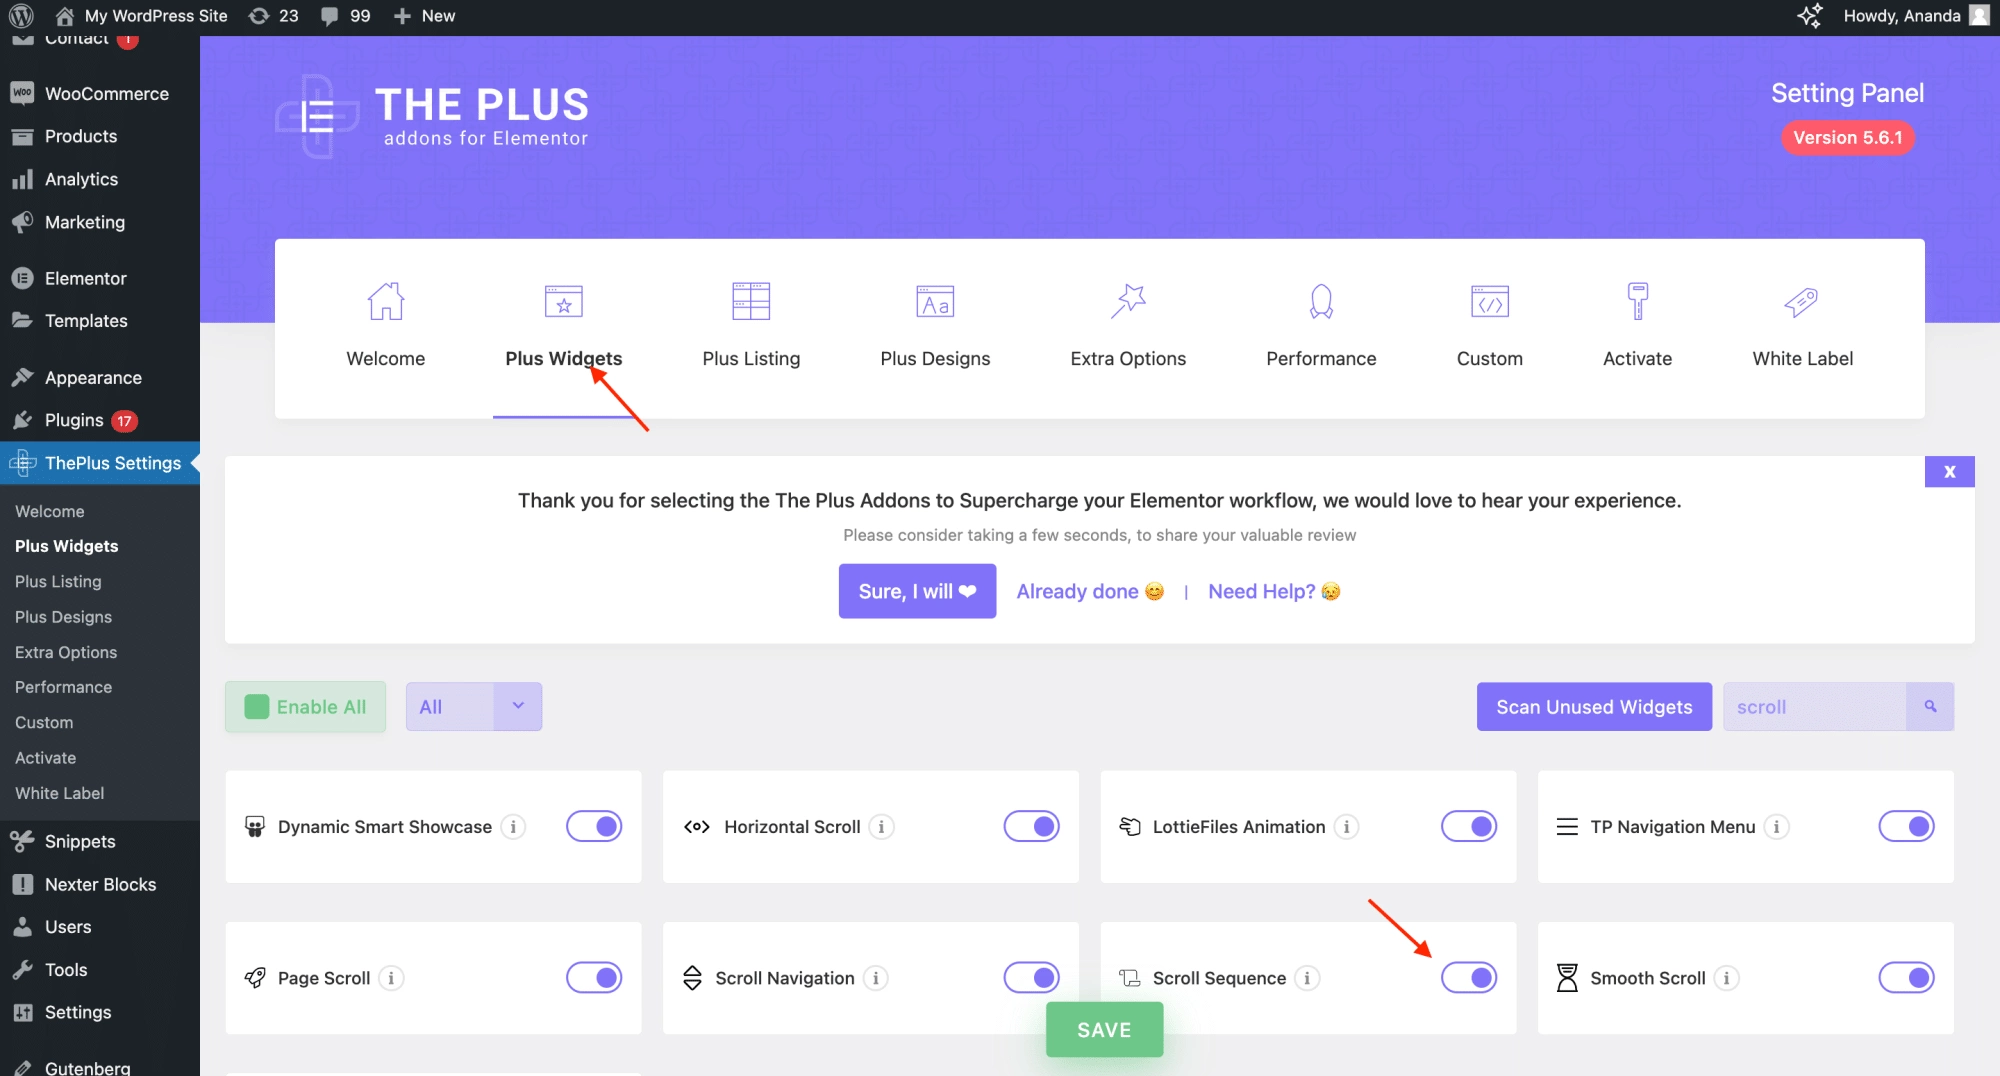Toggle off Dynamic Smart Showcase widget
Viewport: 2000px width, 1076px height.
click(594, 826)
